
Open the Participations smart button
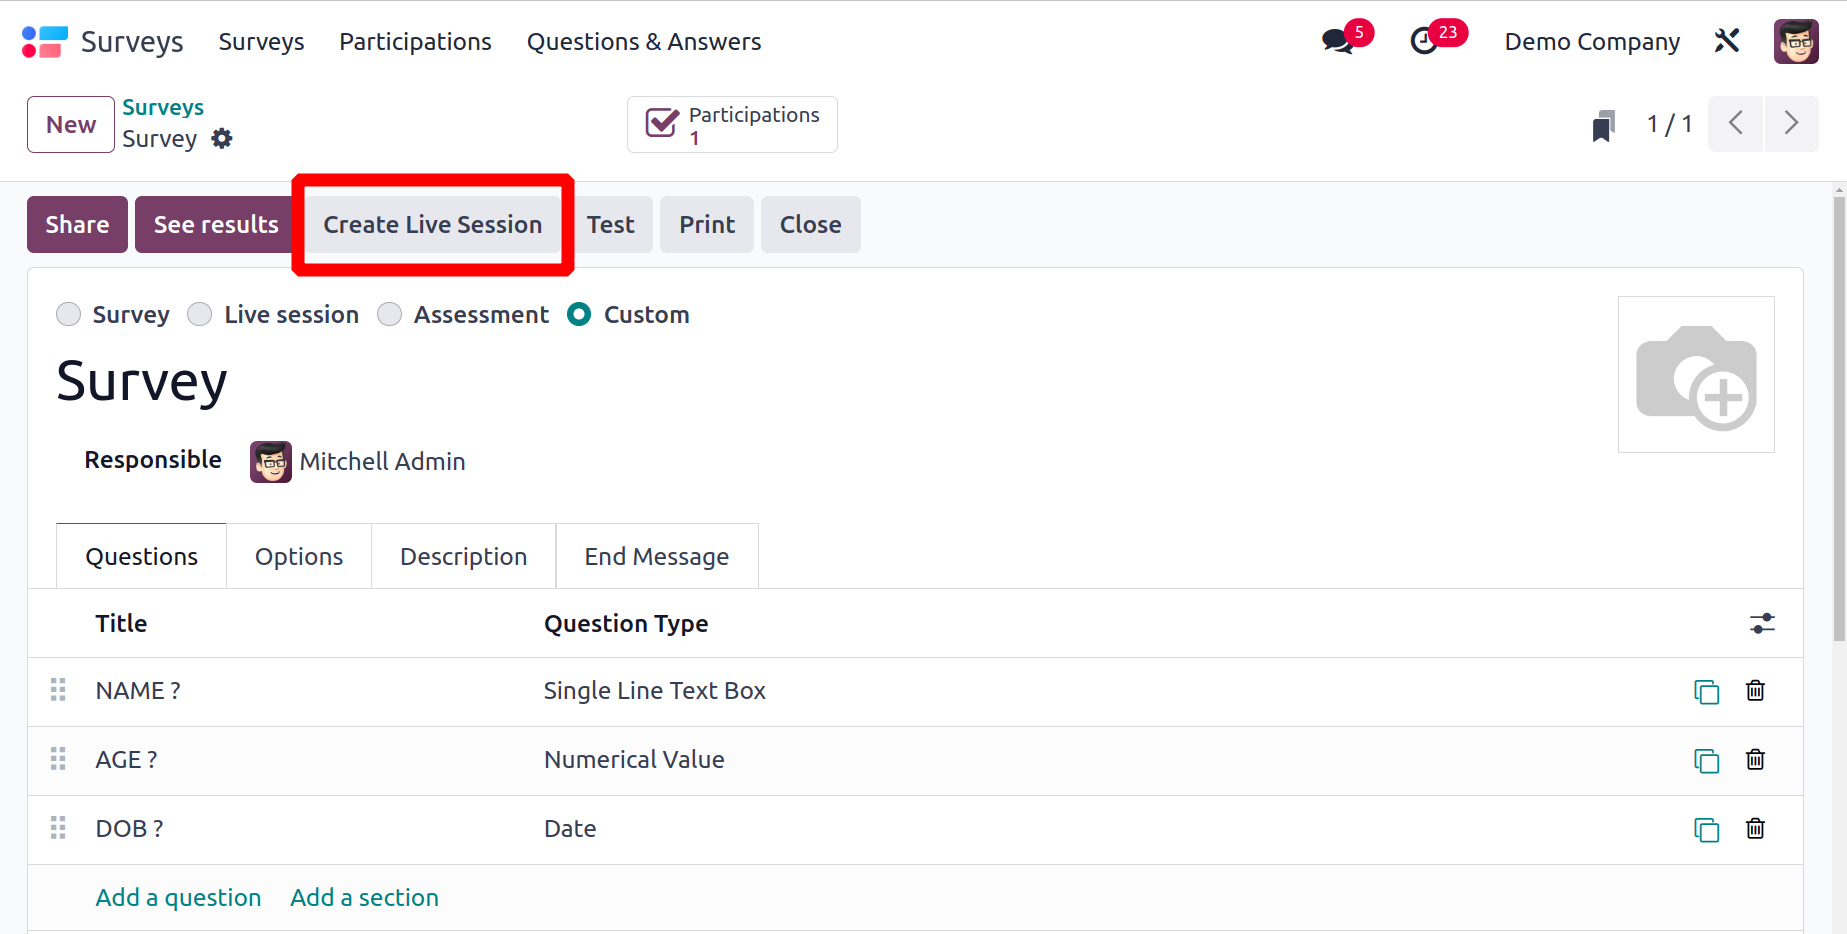pos(732,124)
